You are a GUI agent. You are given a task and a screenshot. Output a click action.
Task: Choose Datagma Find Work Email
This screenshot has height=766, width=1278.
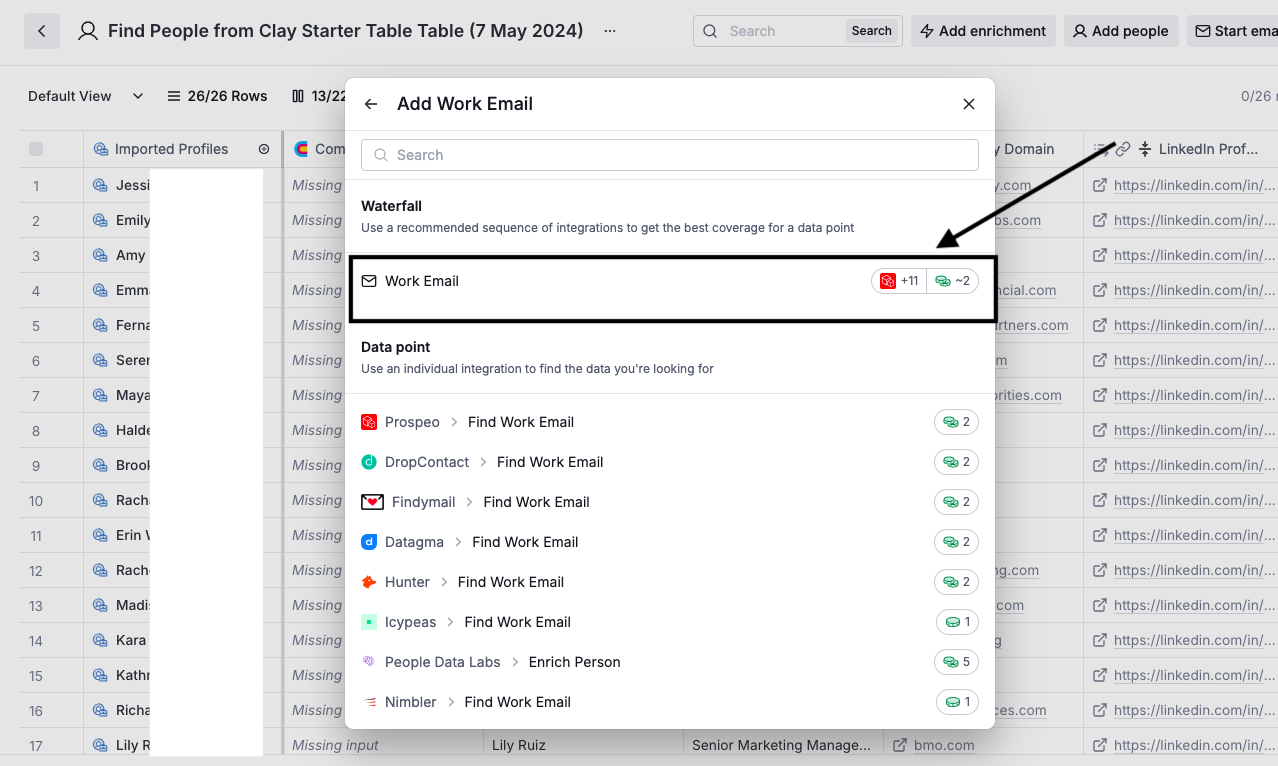[x=670, y=542]
